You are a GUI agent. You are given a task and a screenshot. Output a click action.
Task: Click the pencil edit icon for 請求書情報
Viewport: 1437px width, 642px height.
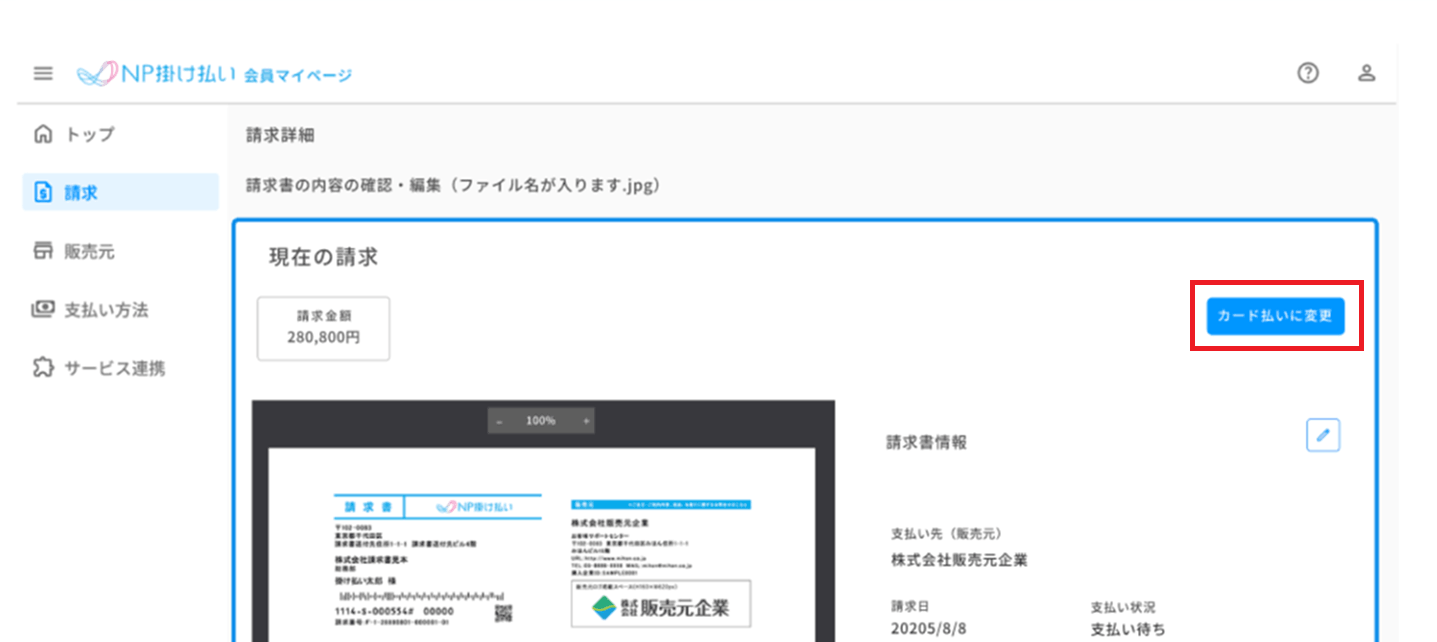pos(1322,434)
